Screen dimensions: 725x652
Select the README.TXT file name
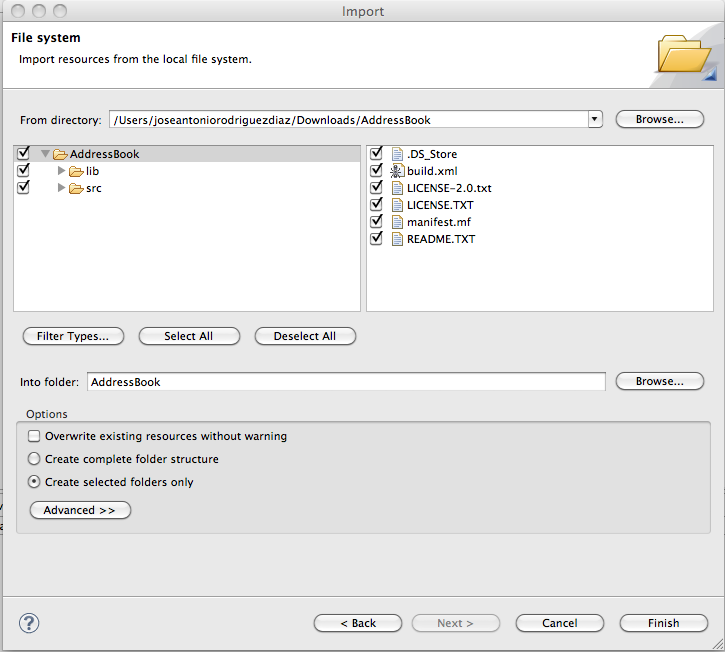(x=441, y=239)
